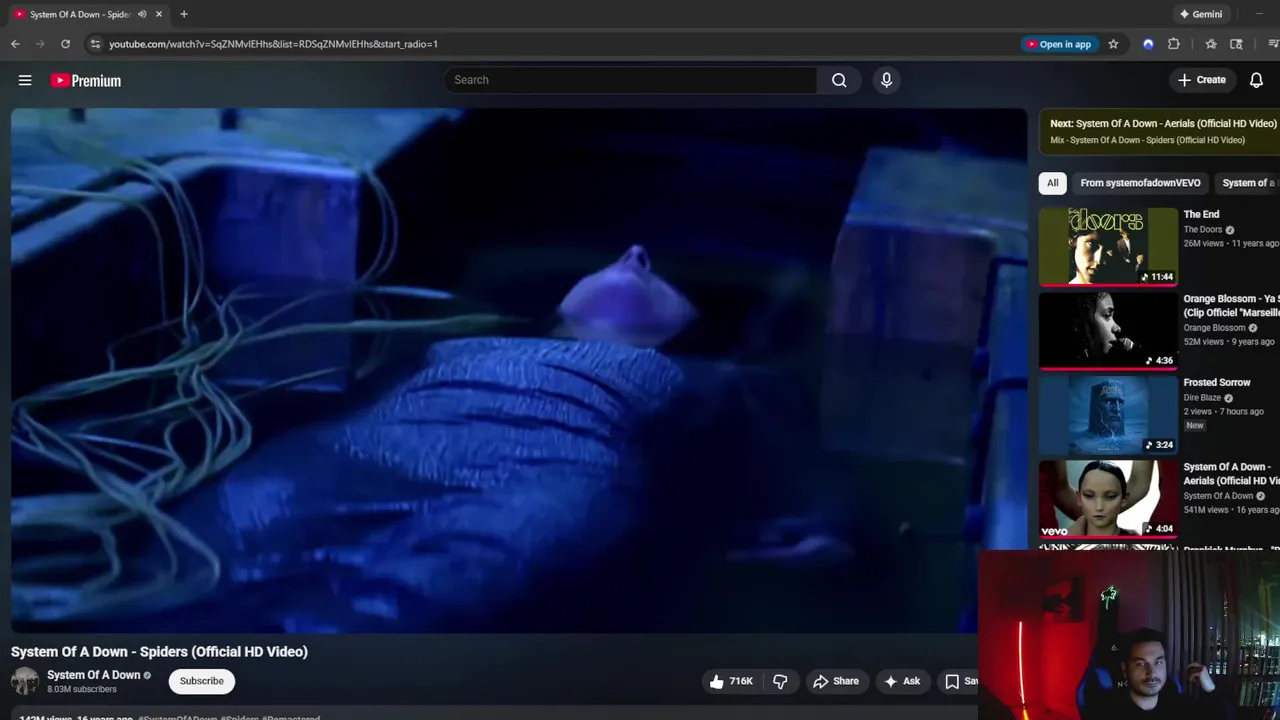Start voice search with microphone icon
The height and width of the screenshot is (720, 1280).
point(886,80)
